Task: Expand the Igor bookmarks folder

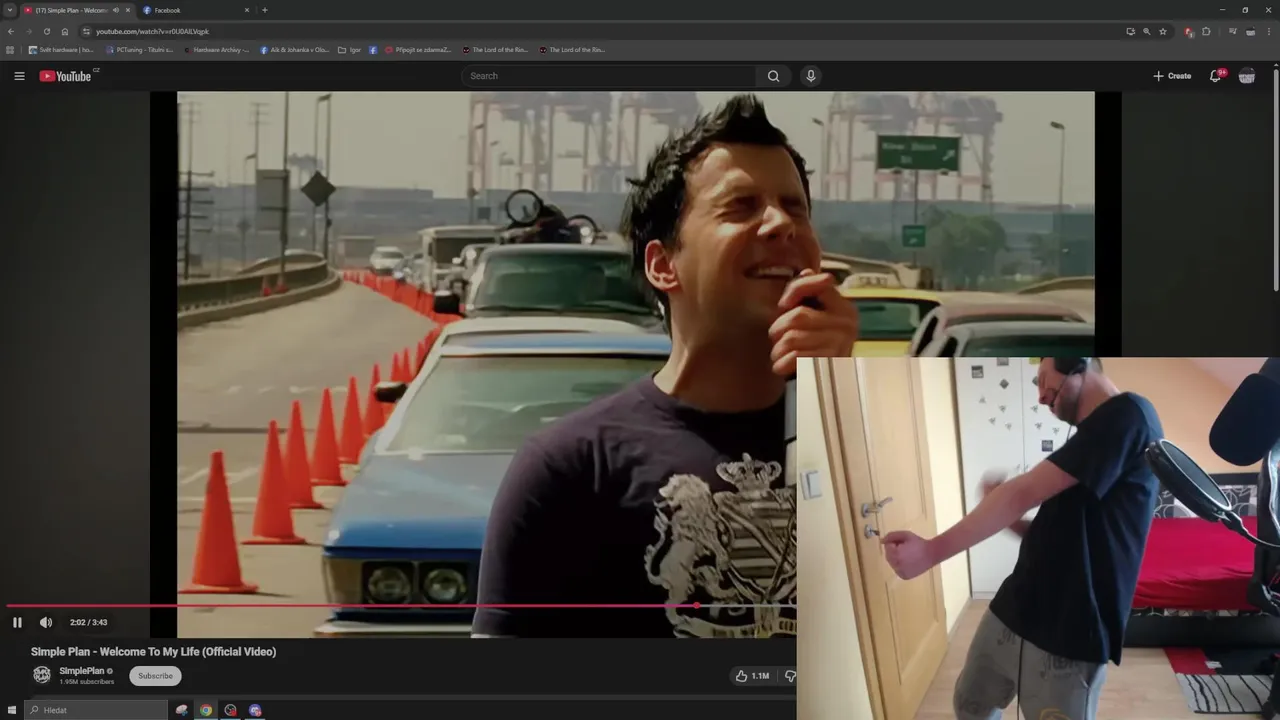Action: [349, 50]
